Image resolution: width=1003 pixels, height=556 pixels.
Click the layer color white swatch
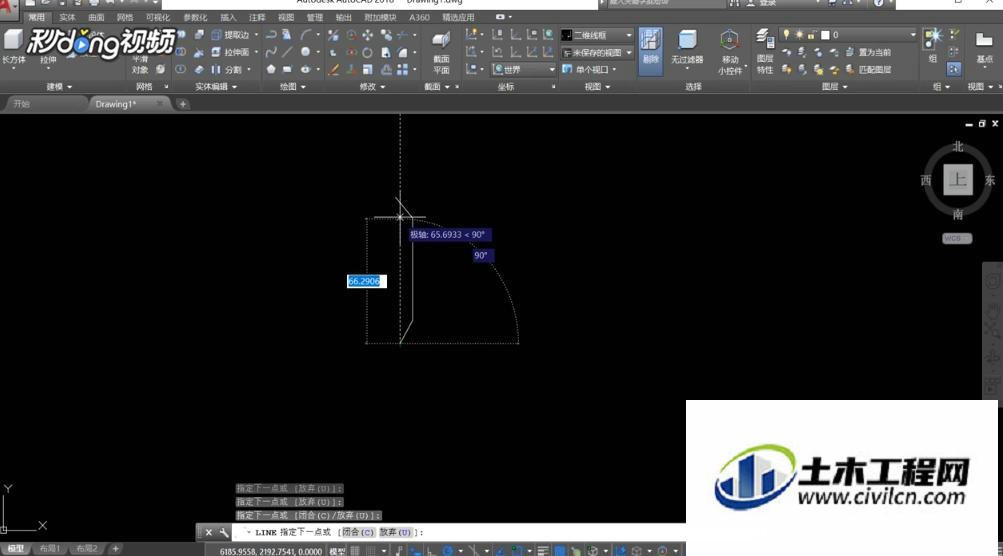coord(825,35)
